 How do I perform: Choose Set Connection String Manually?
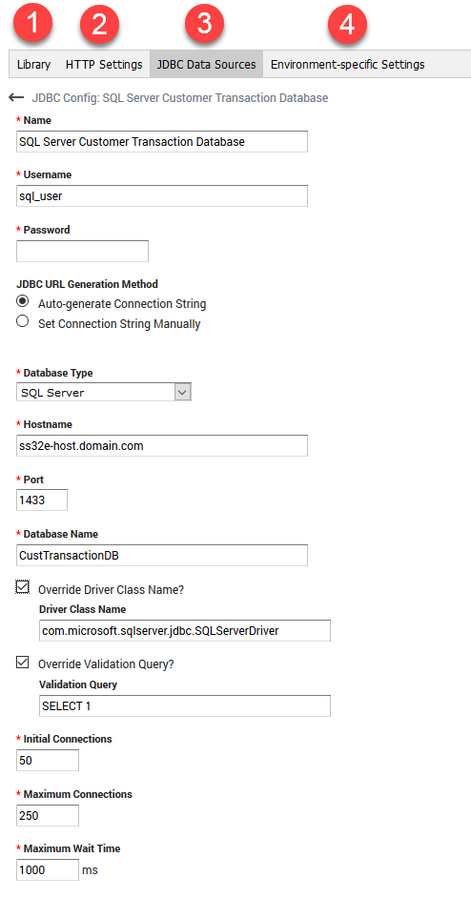[x=22, y=322]
